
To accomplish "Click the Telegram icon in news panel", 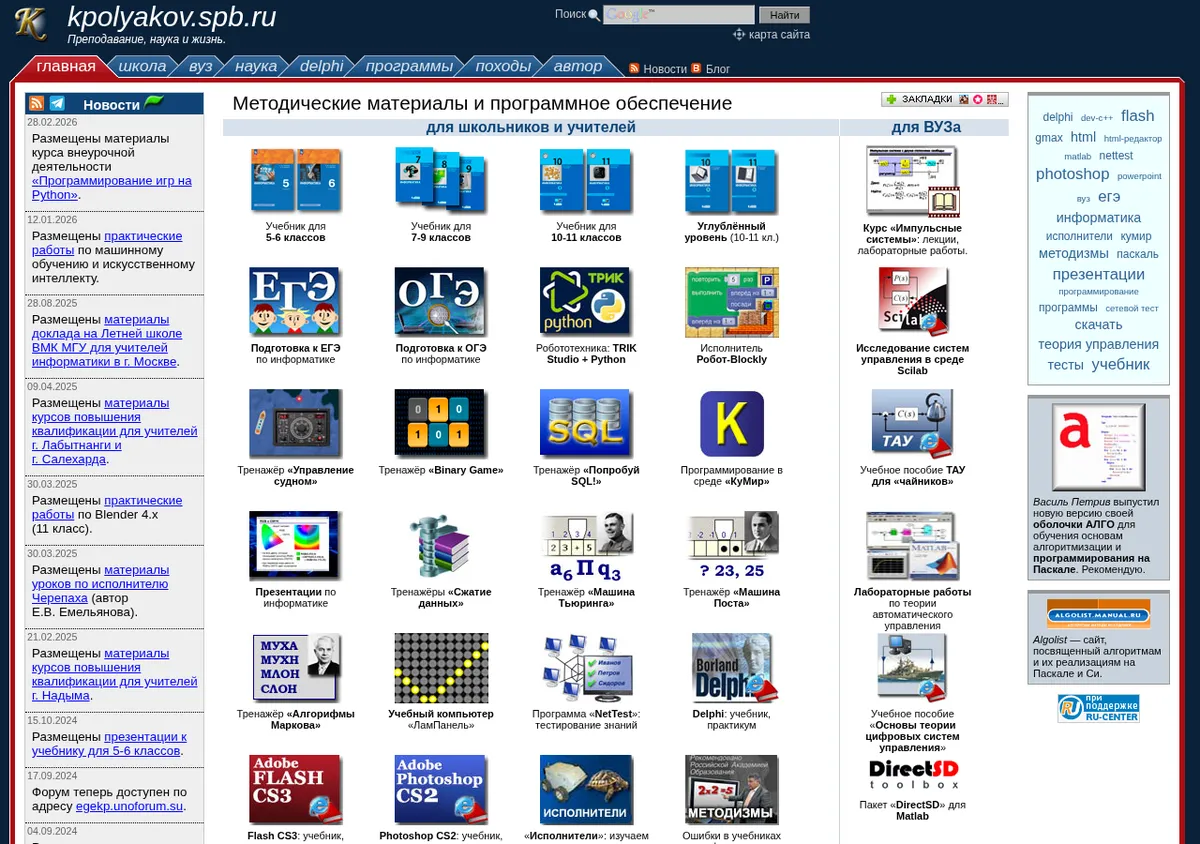I will click(58, 104).
